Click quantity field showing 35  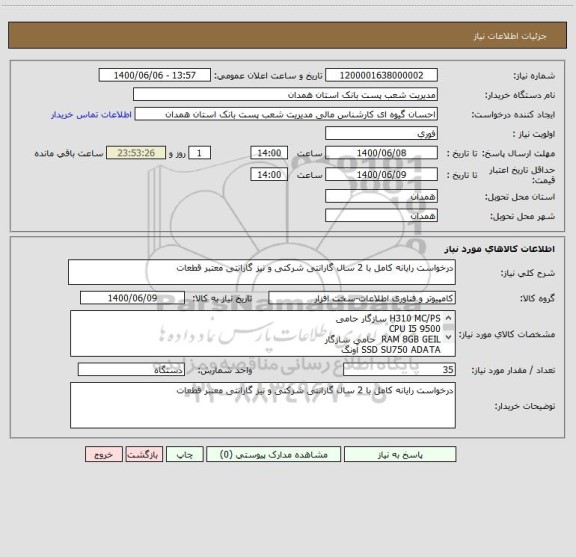(x=399, y=370)
